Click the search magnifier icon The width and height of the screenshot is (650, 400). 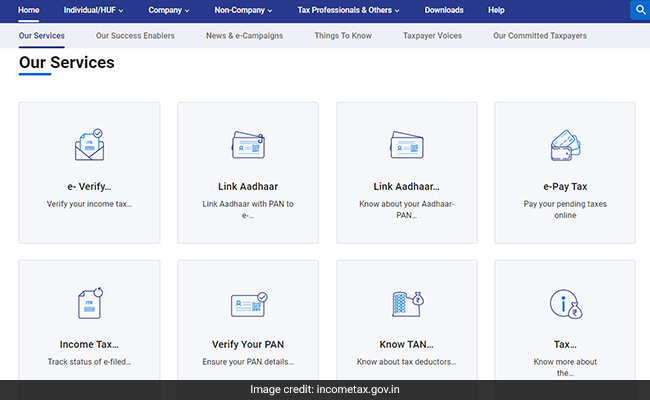click(639, 10)
